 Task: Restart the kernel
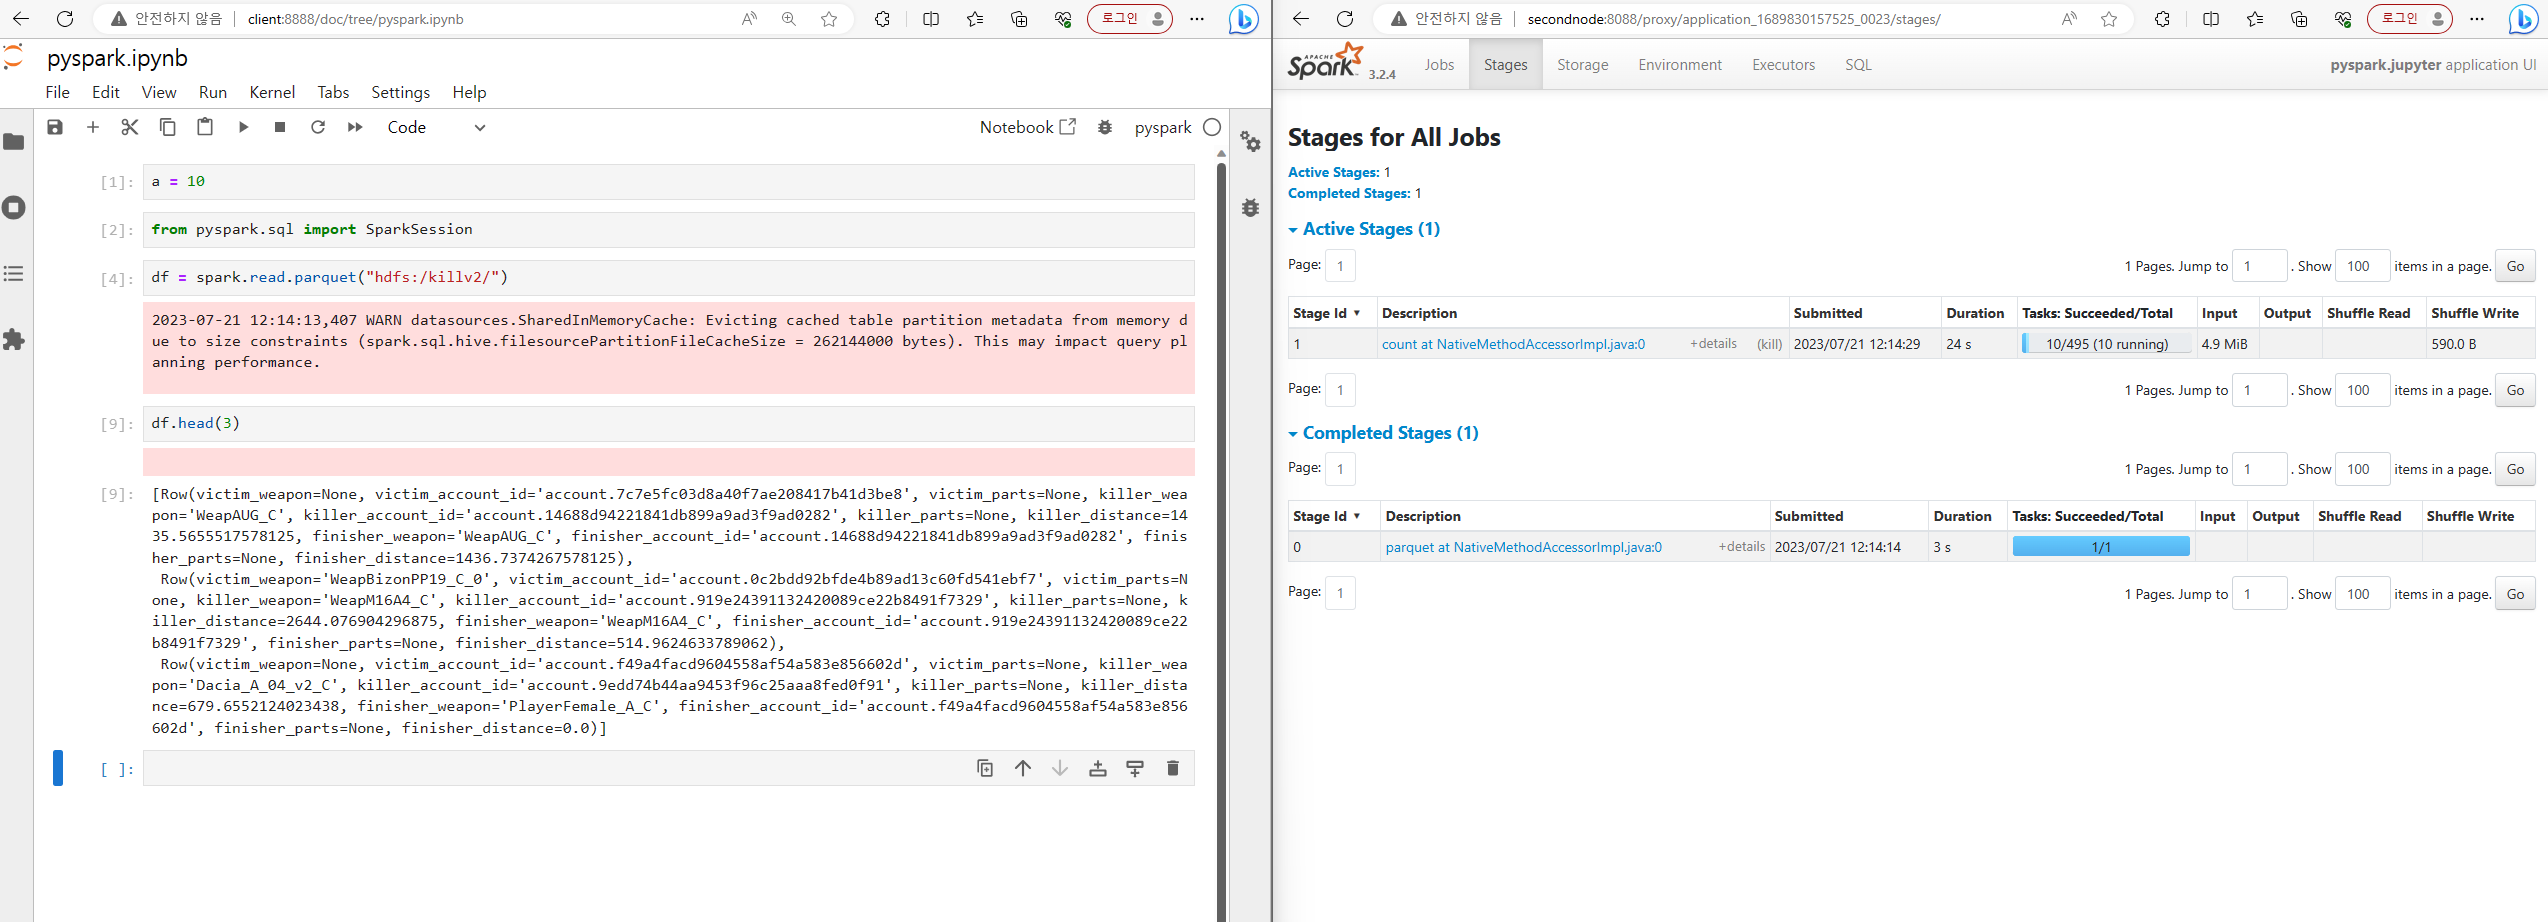pos(318,127)
